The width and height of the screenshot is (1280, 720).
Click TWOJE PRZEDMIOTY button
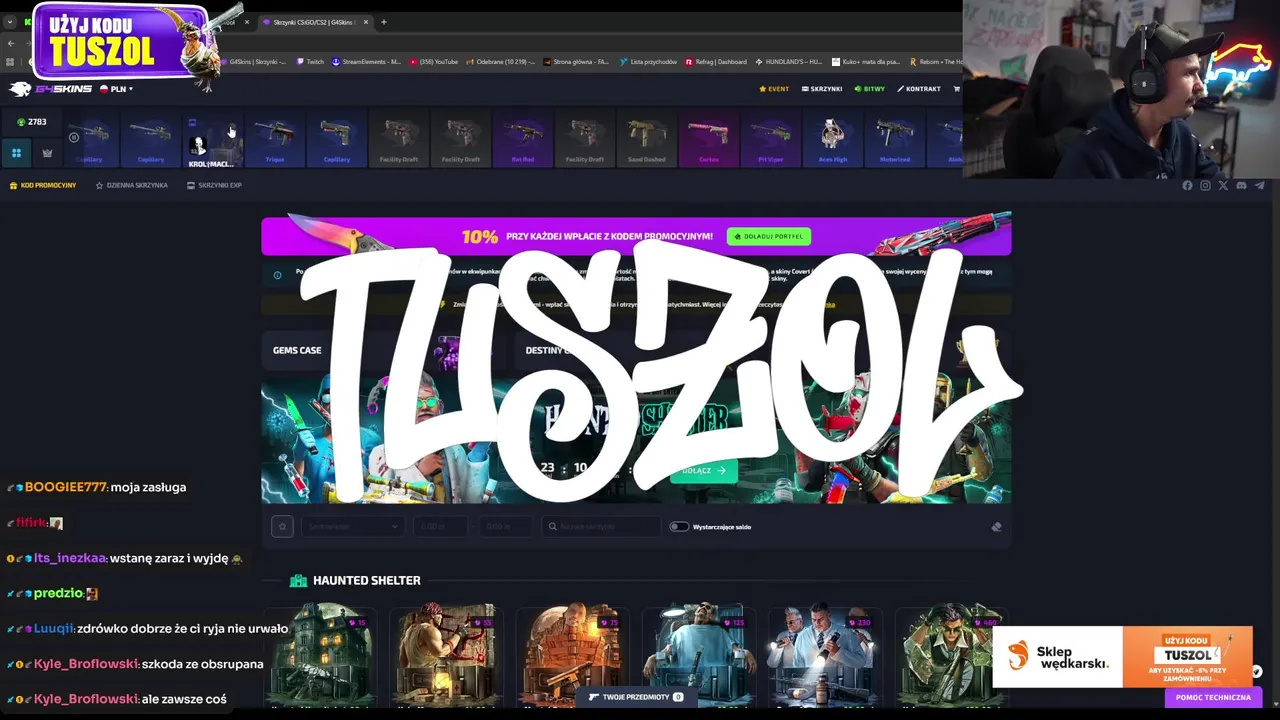[x=635, y=697]
